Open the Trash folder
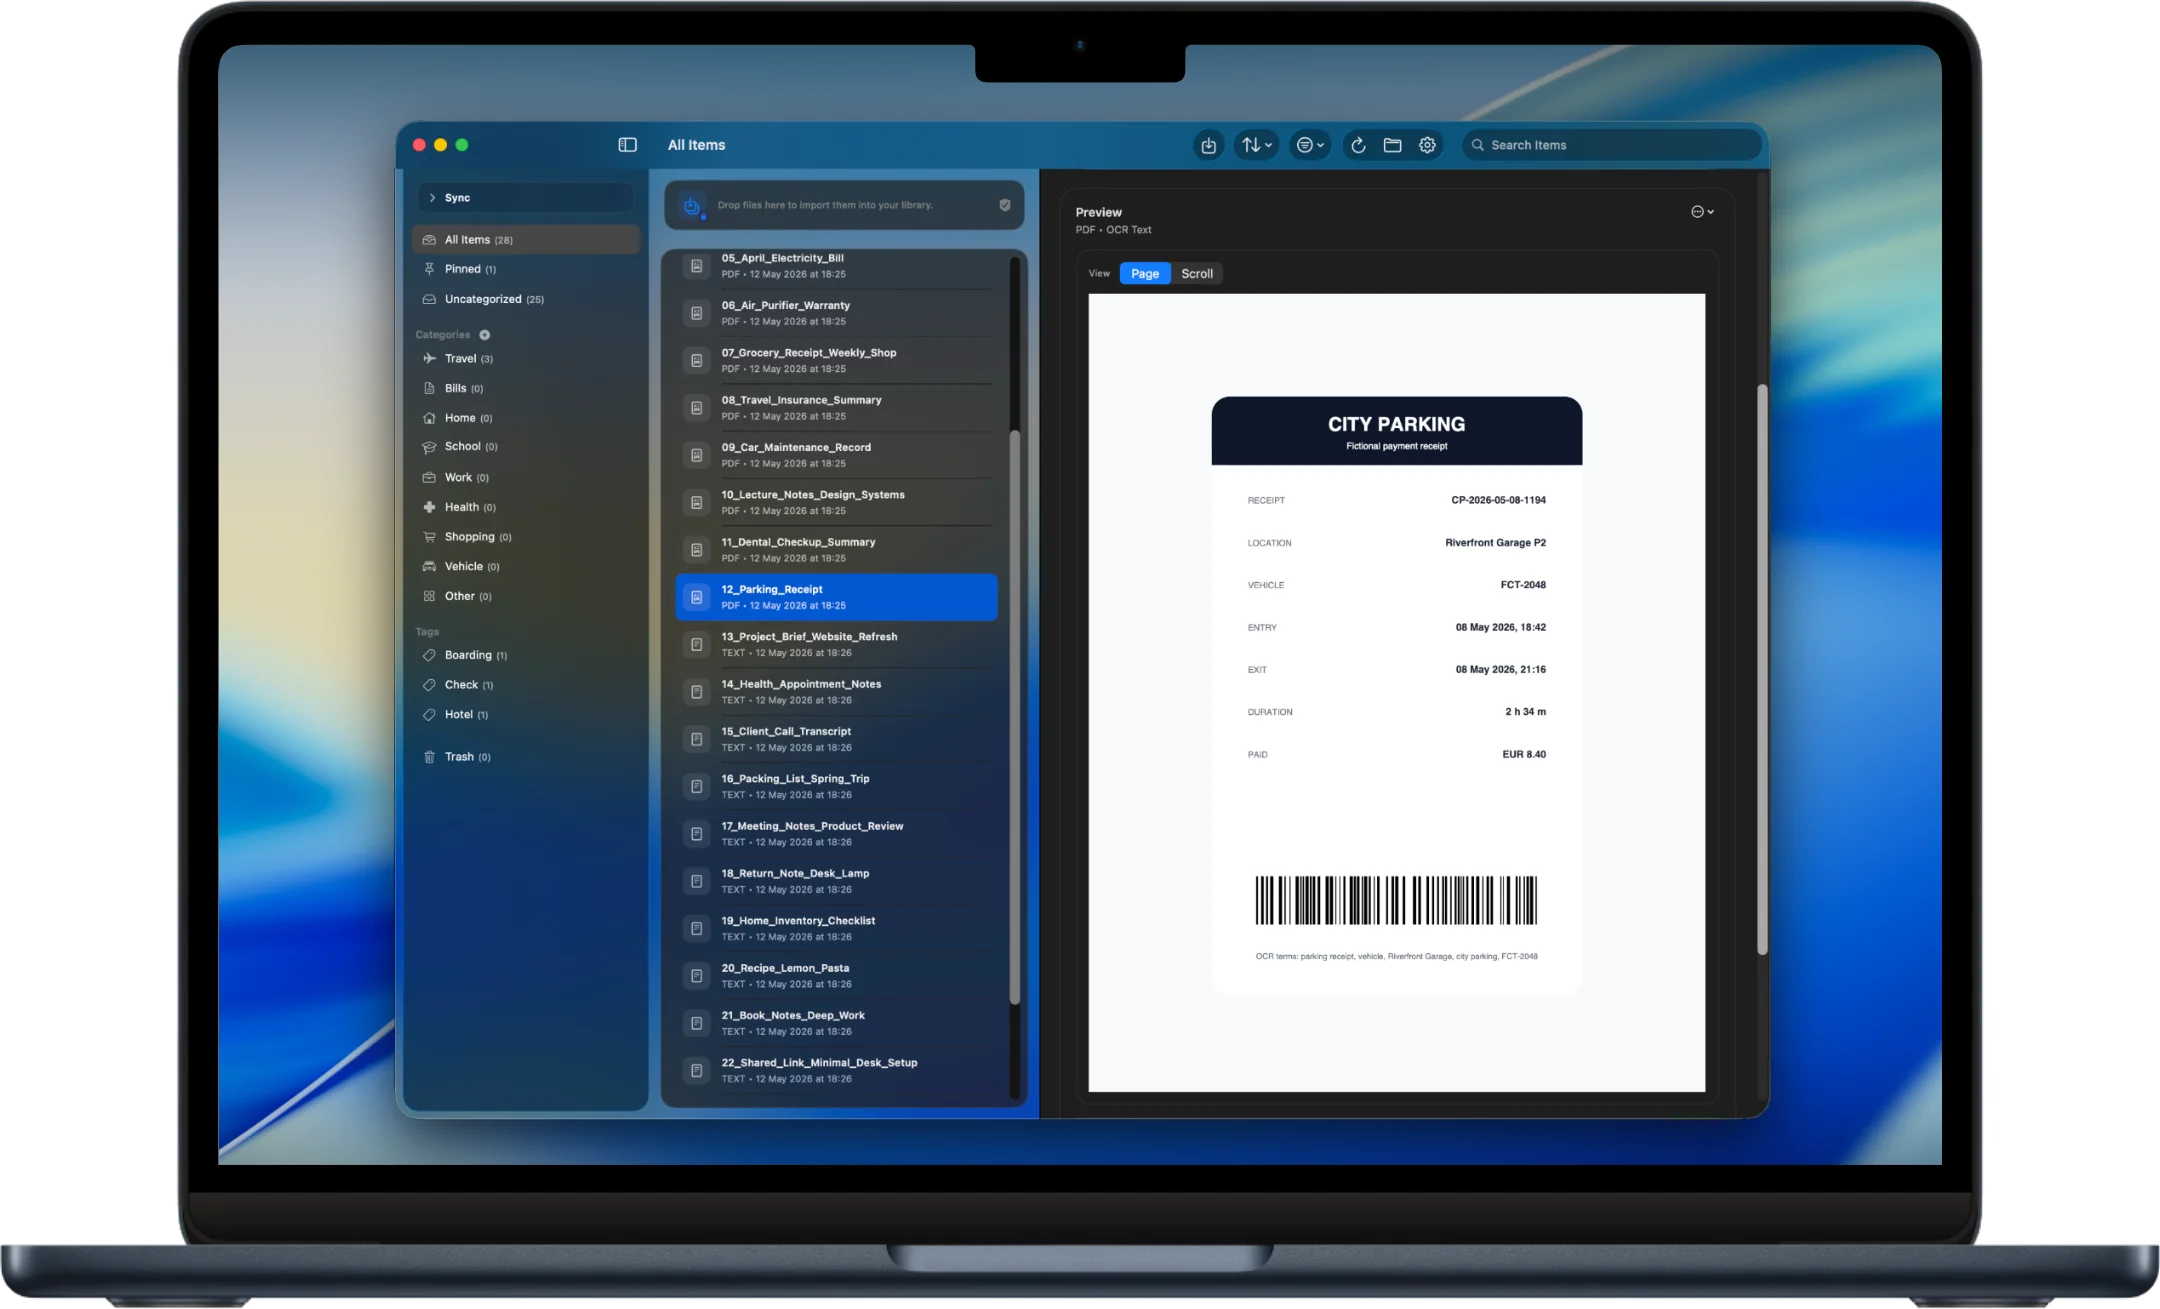This screenshot has width=2160, height=1309. click(526, 757)
